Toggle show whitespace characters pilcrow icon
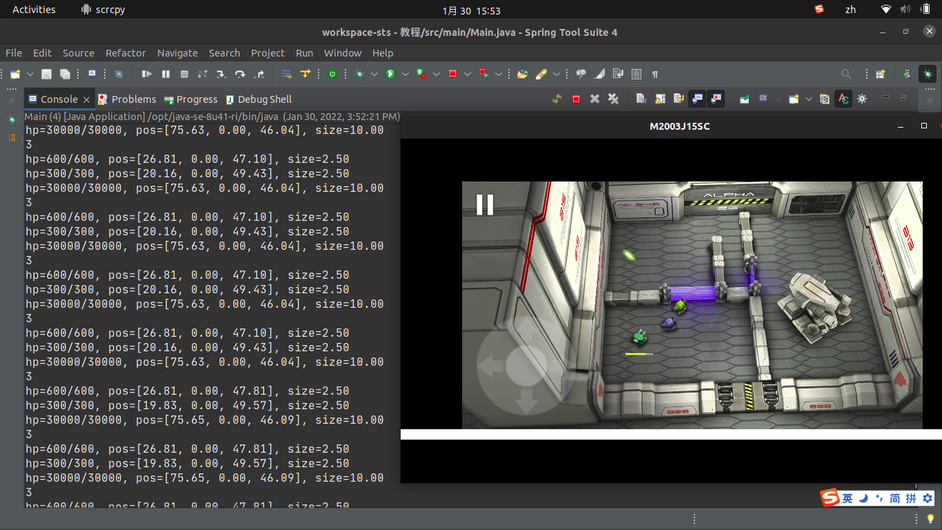The height and width of the screenshot is (530, 942). 655,74
